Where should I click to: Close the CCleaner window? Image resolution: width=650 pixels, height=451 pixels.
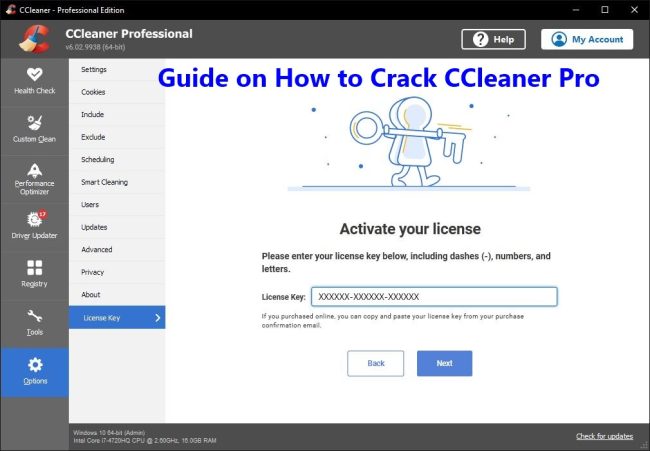(634, 10)
